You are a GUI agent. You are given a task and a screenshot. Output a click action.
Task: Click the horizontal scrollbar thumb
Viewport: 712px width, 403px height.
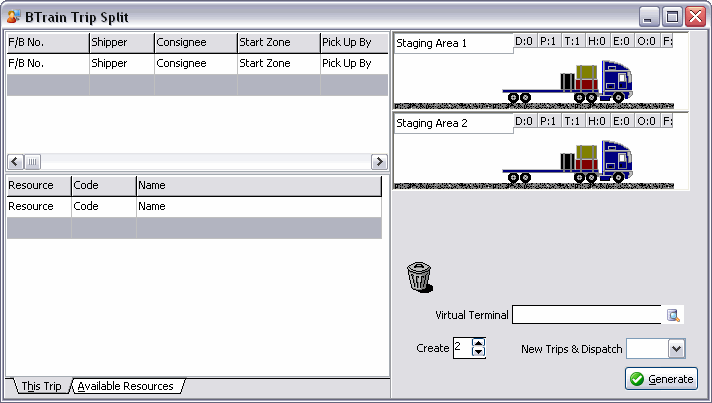(32, 162)
